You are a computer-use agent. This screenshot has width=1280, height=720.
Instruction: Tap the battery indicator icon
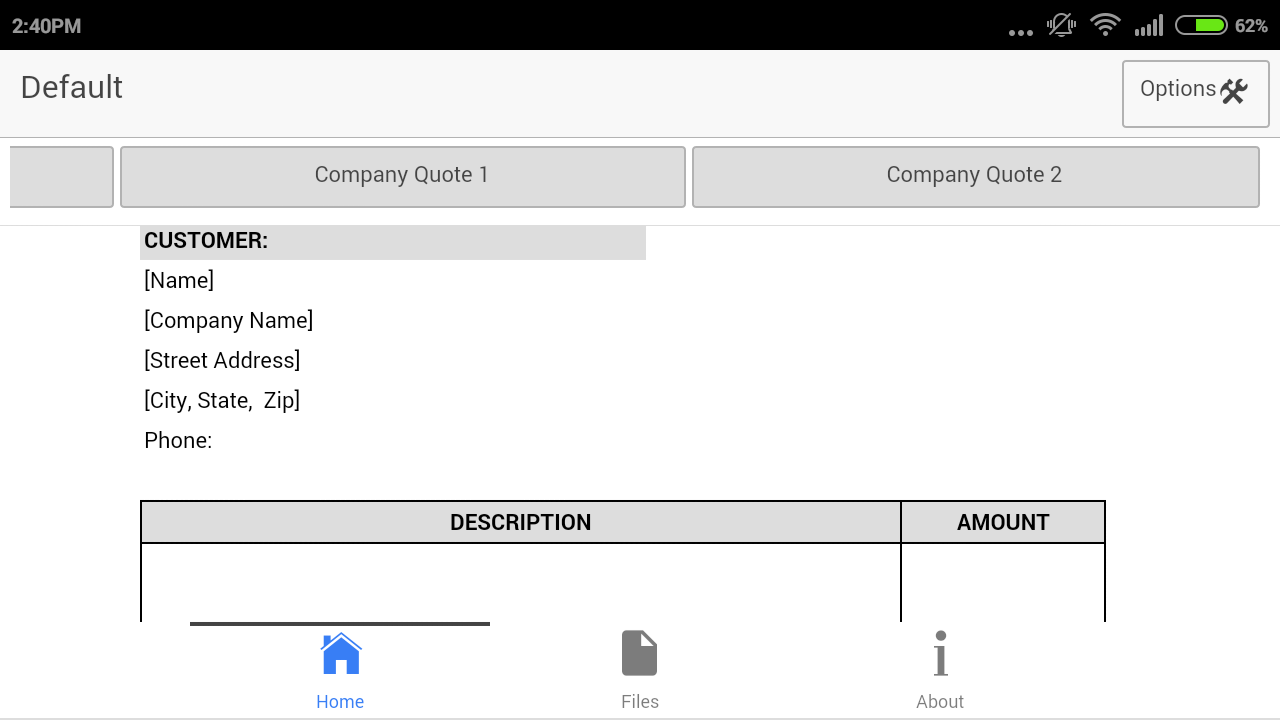pos(1201,25)
